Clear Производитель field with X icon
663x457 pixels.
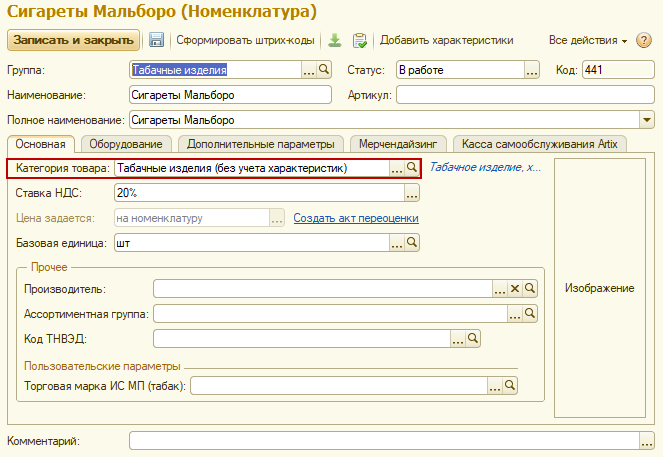tap(515, 289)
